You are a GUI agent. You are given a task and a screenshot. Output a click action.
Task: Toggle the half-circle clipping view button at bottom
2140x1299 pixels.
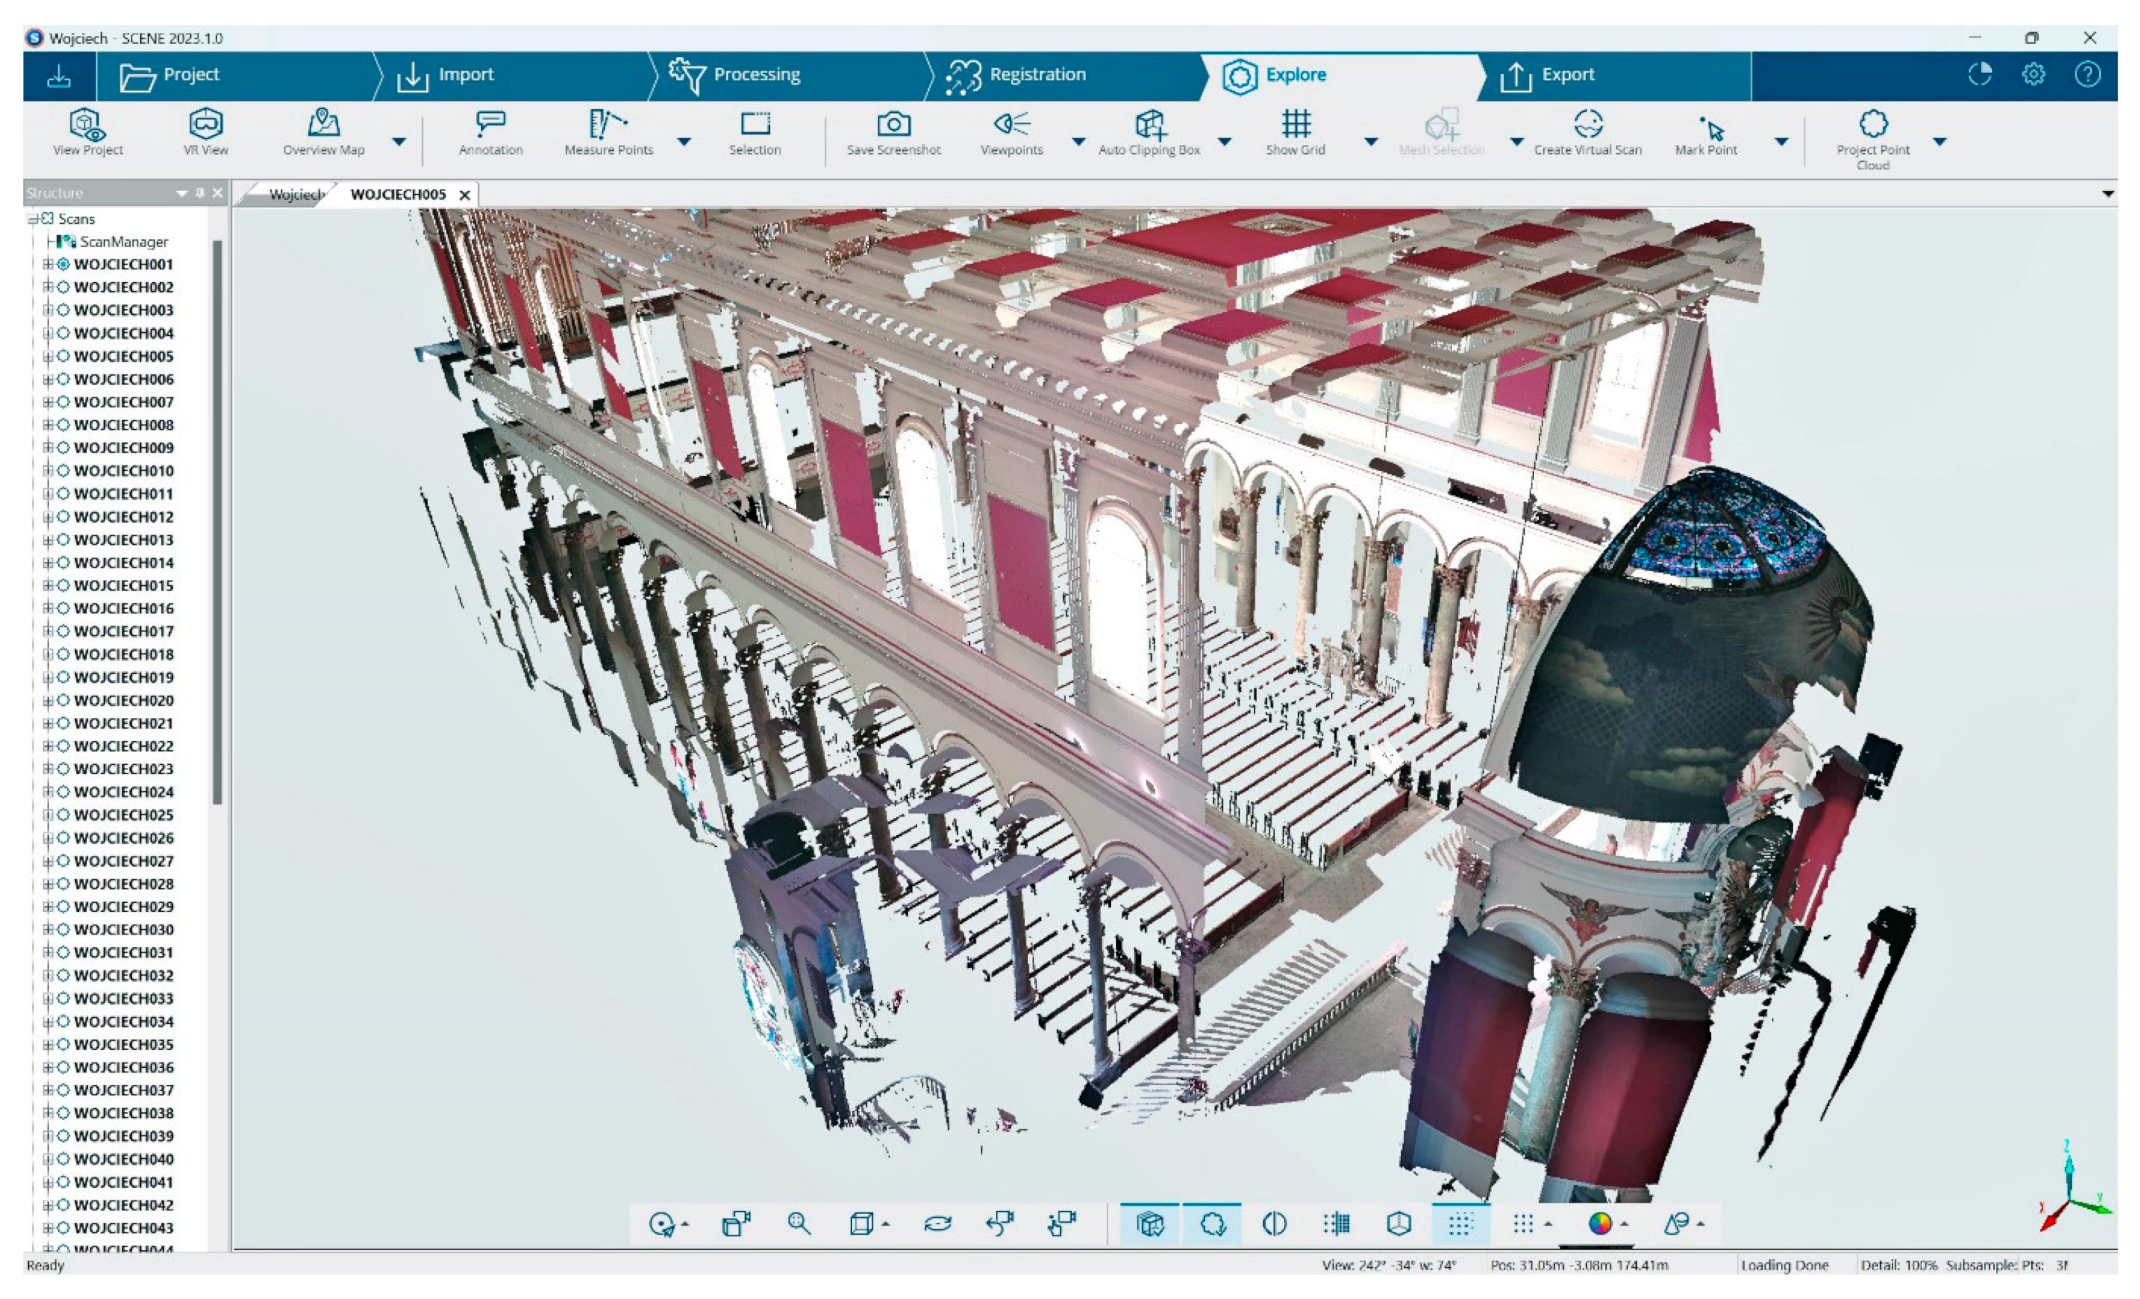pyautogui.click(x=1274, y=1223)
